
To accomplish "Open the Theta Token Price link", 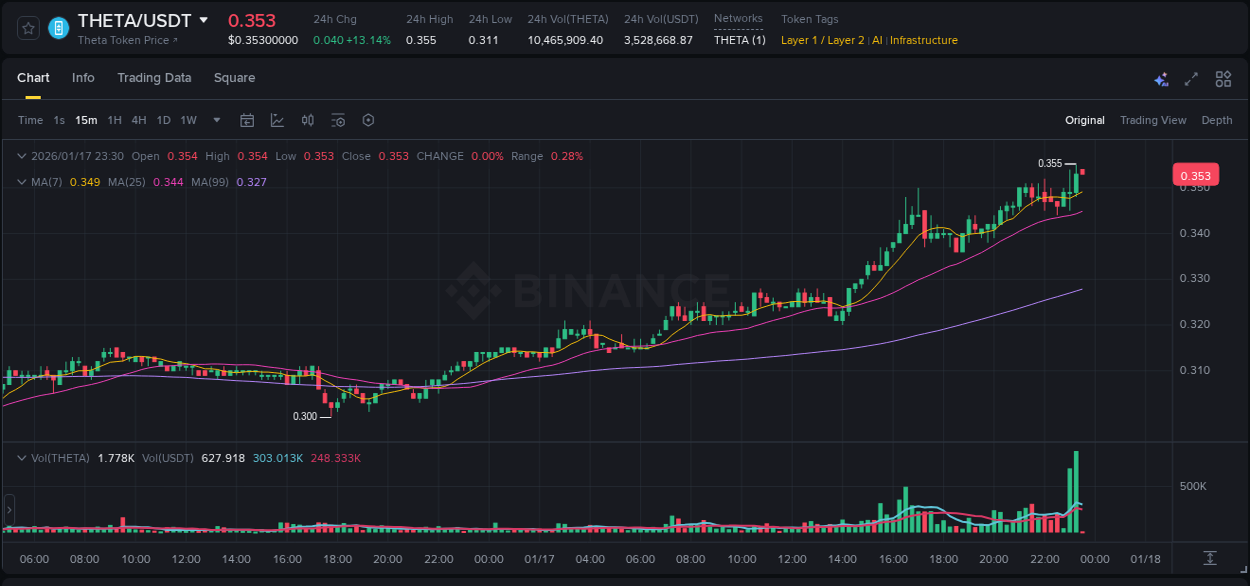I will point(122,40).
